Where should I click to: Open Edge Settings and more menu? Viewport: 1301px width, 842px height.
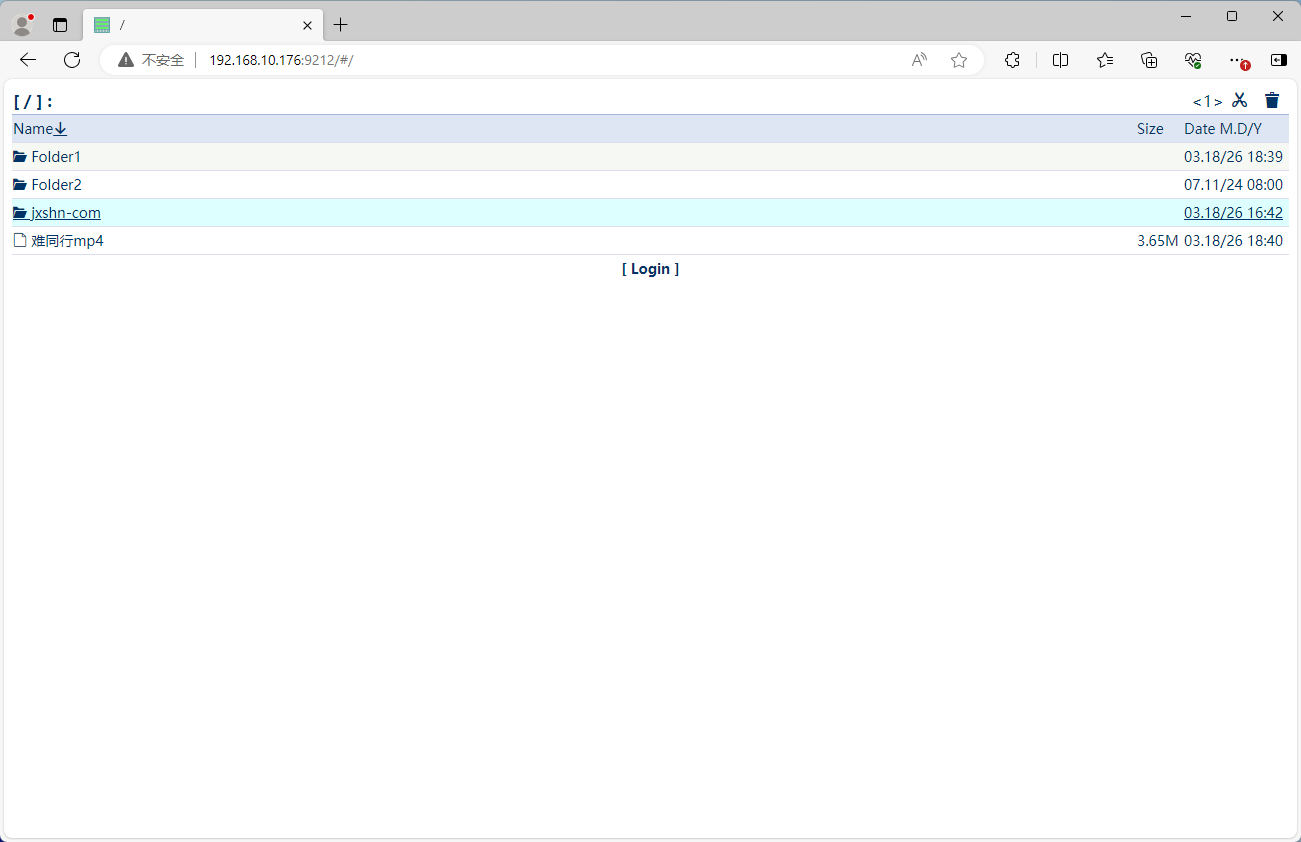(1238, 60)
